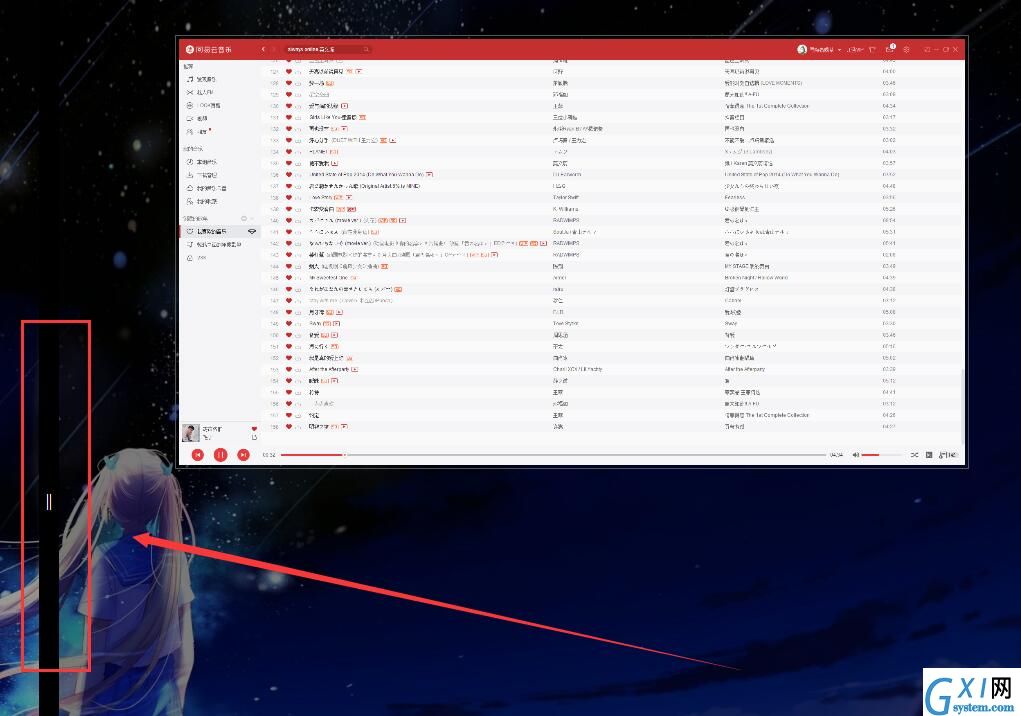
Task: Expand the user account dropdown arrow
Action: tap(839, 49)
